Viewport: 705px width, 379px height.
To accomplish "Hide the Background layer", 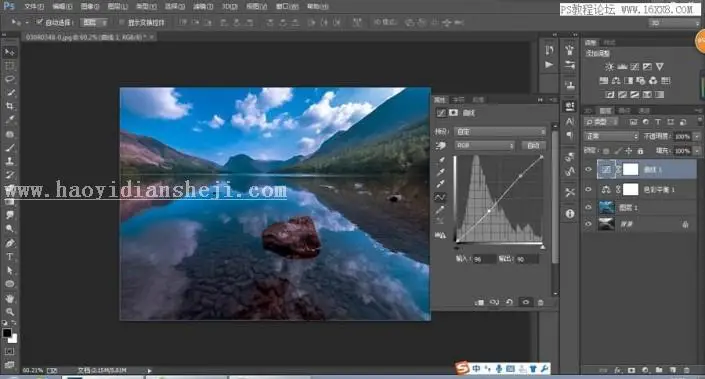I will point(589,223).
